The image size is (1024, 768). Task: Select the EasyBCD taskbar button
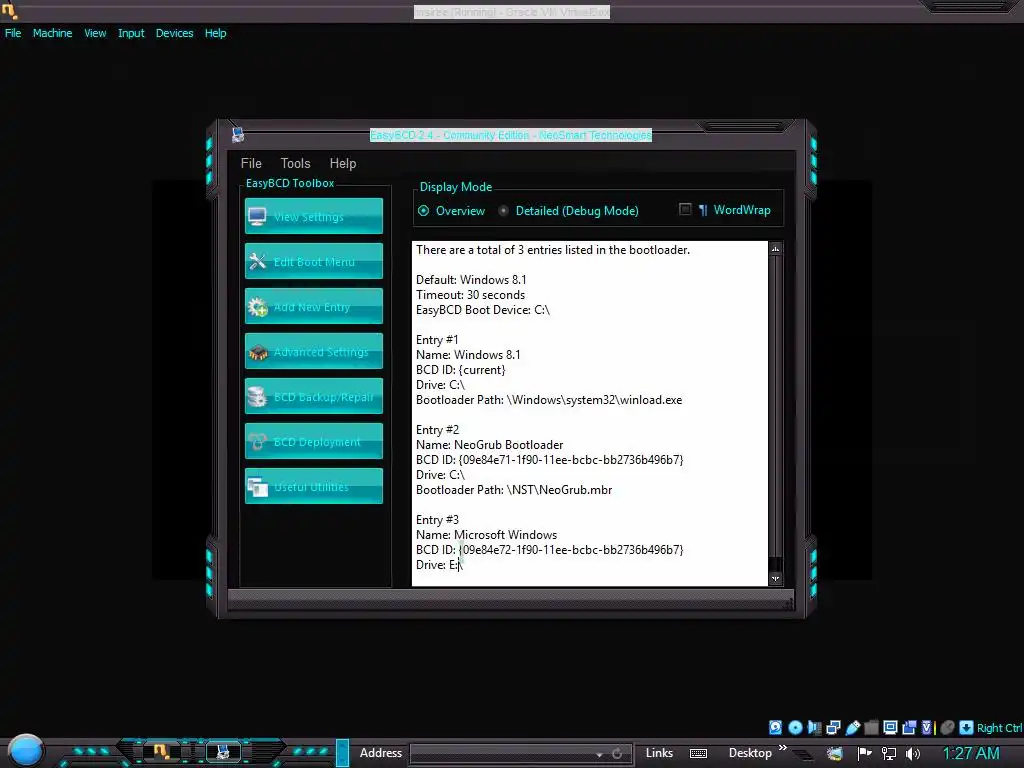[223, 752]
